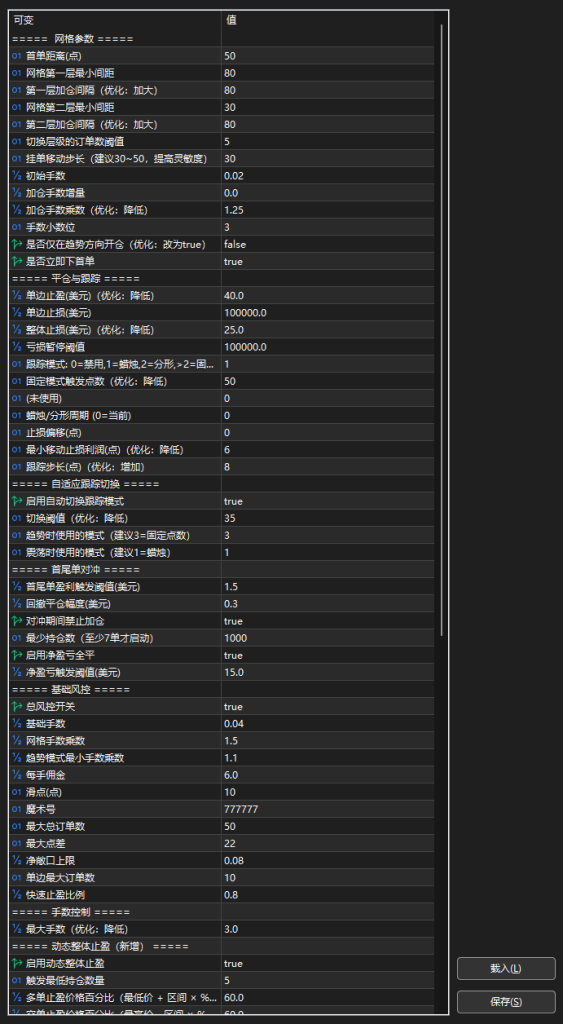This screenshot has height=1024, width=563.
Task: Click the vertical scrollbar of parameter list
Action: click(x=442, y=330)
